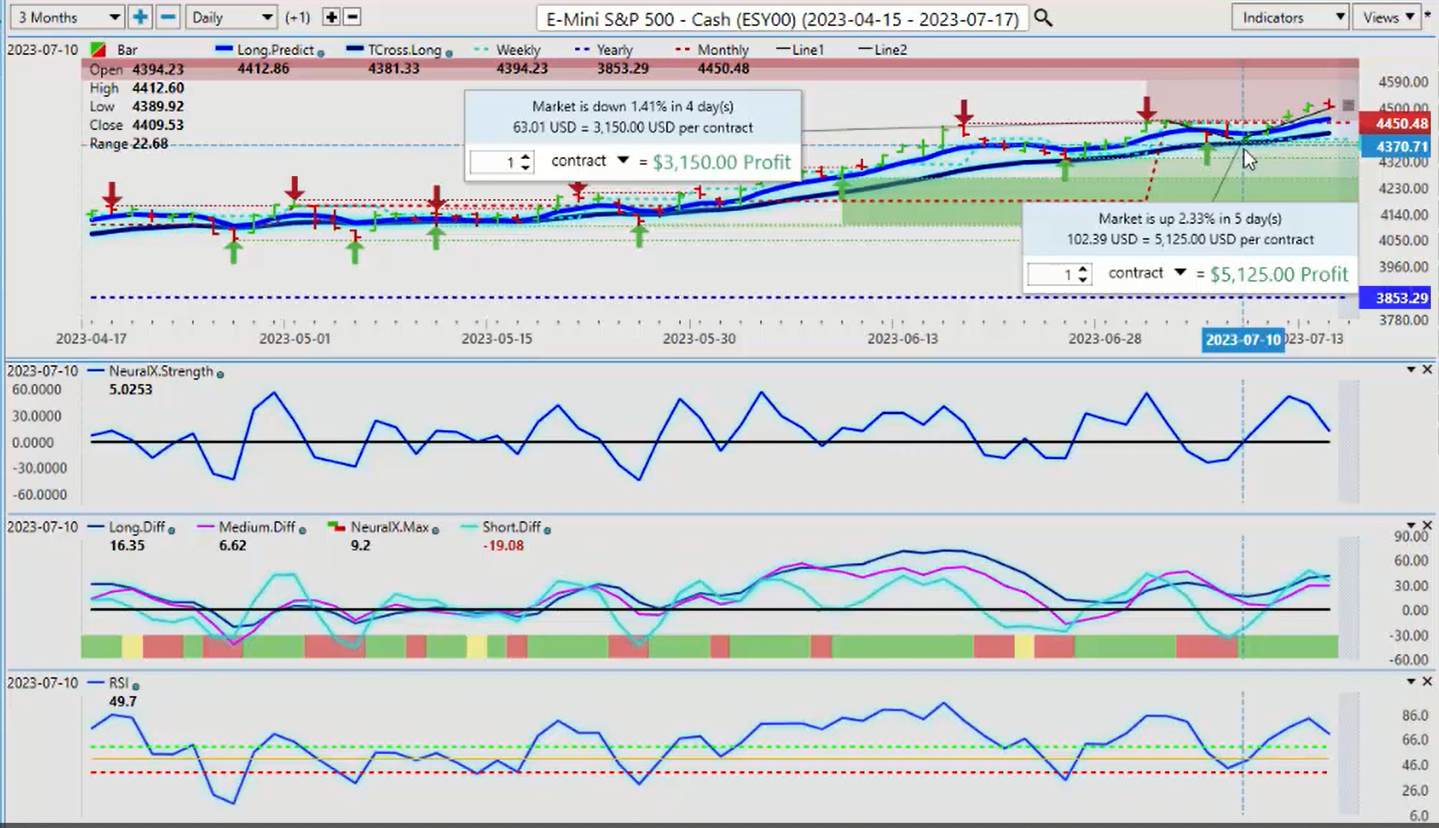Open contract dropdown in $5,125.00 Profit box
The width and height of the screenshot is (1439, 828).
point(1180,273)
